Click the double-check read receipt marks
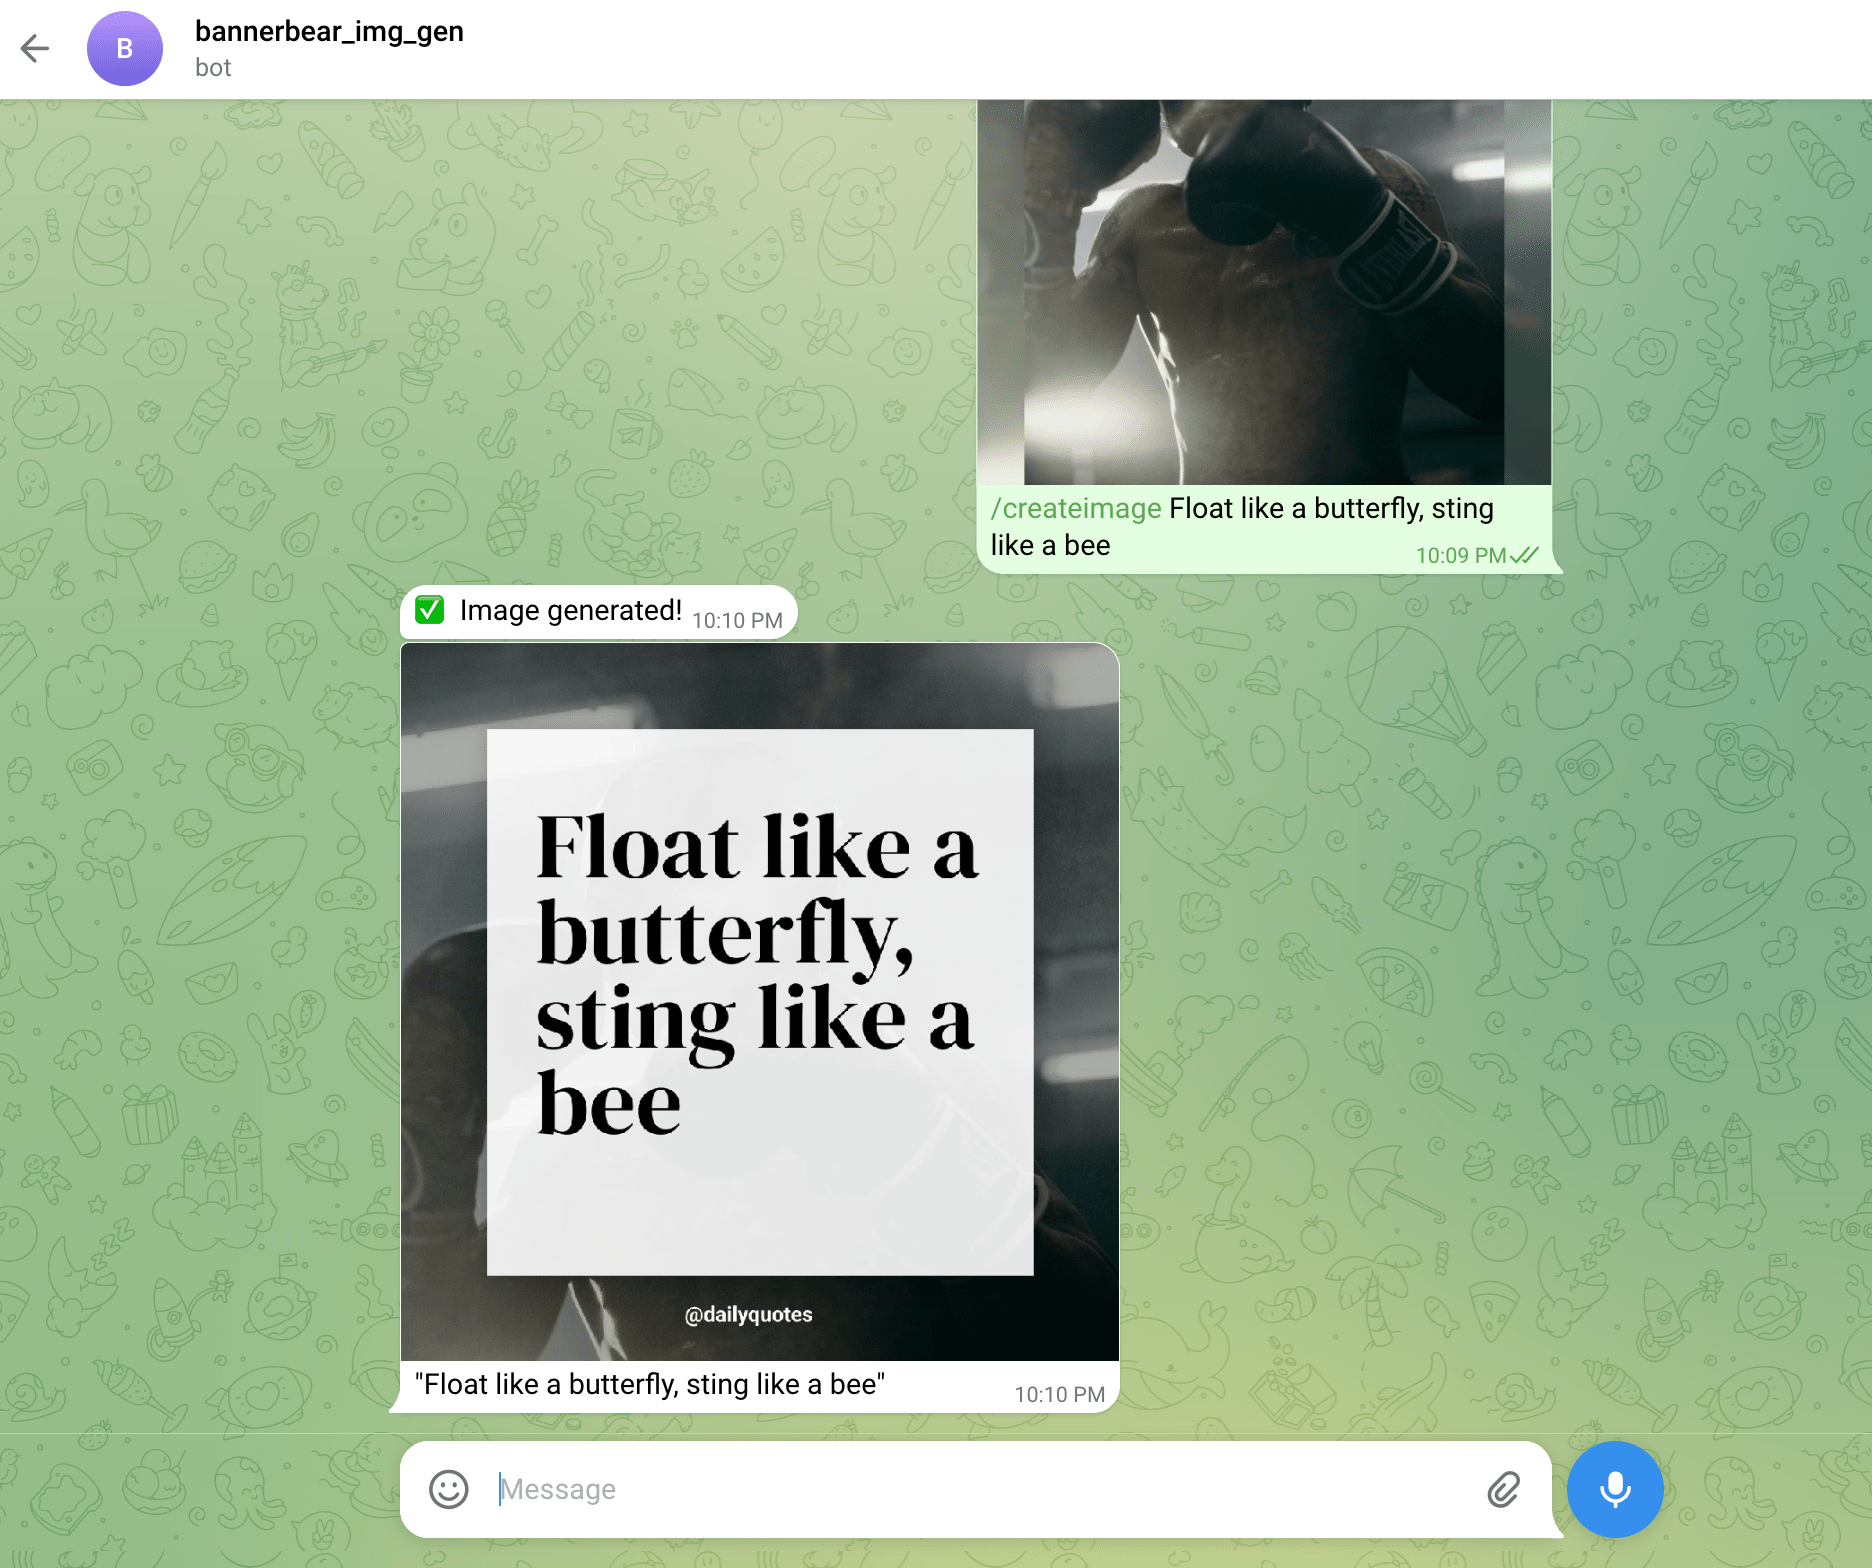 [1525, 555]
